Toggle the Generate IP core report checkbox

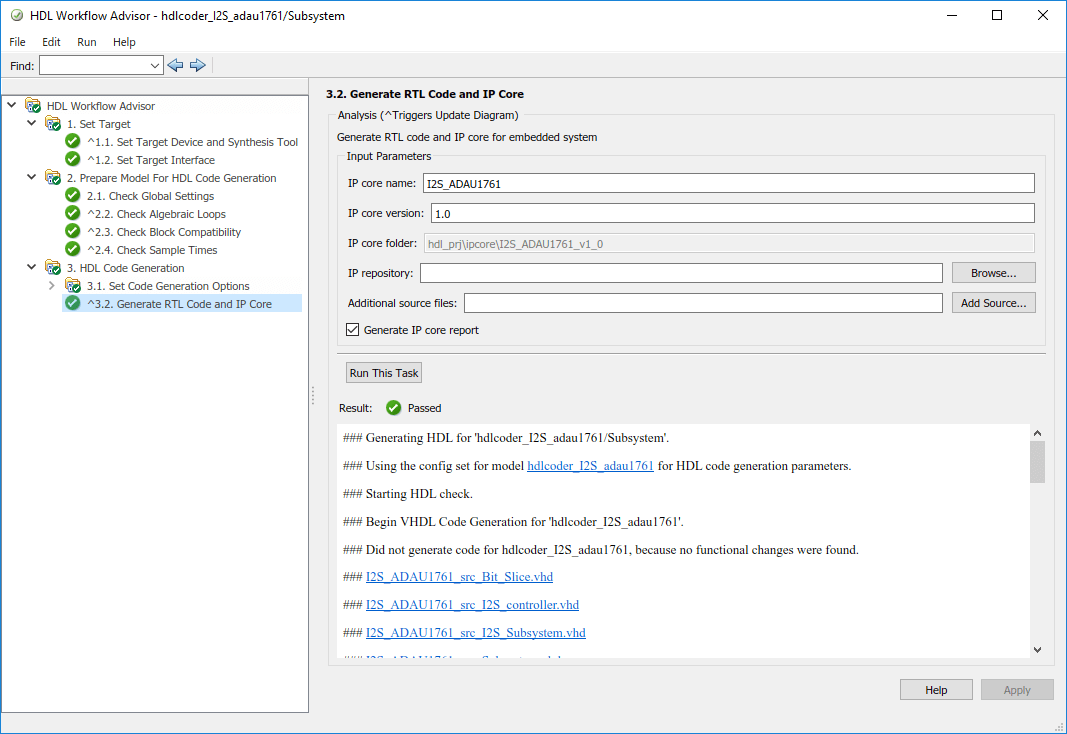click(352, 330)
